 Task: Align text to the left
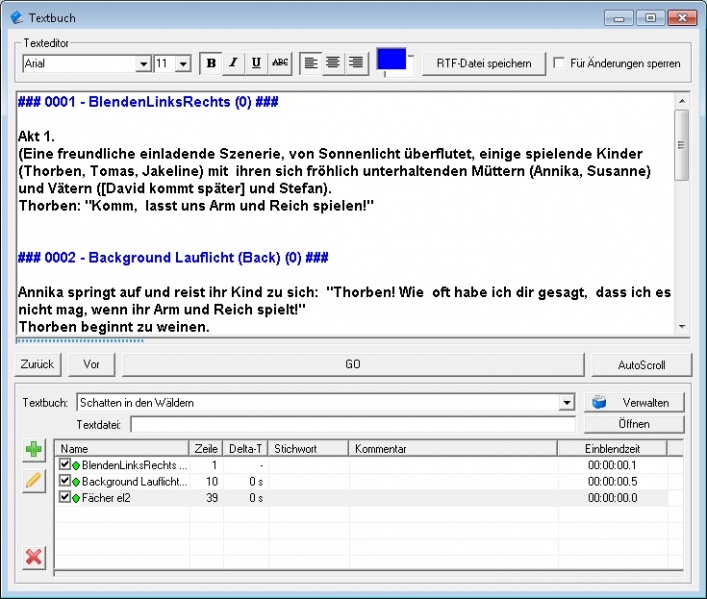[311, 63]
